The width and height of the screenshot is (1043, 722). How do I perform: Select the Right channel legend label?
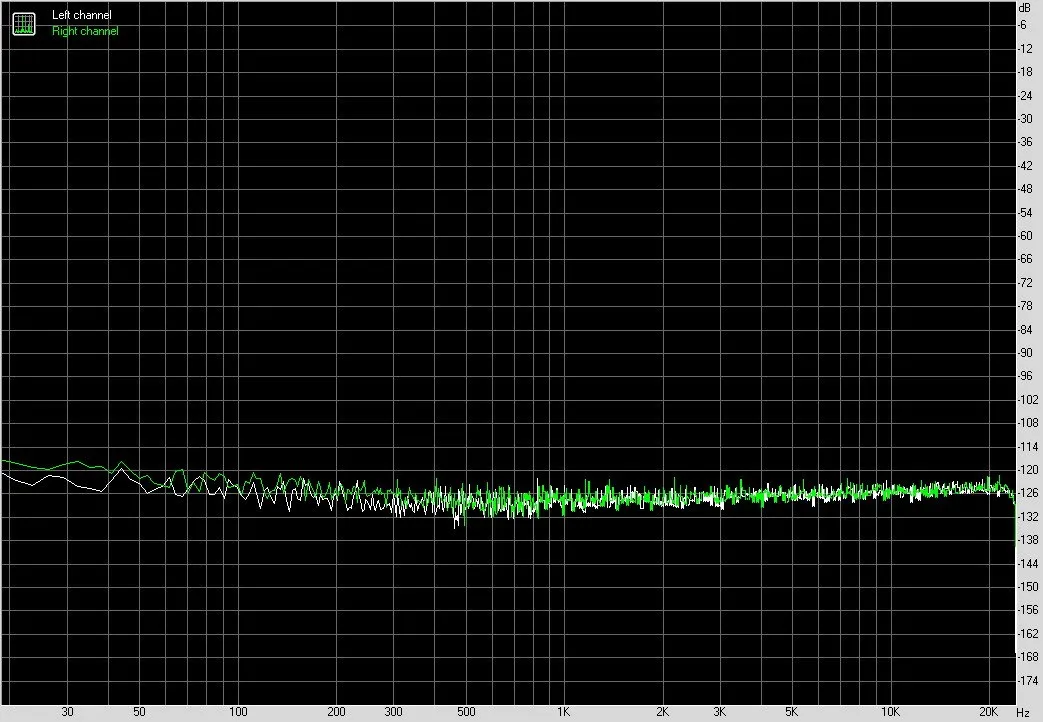pos(85,31)
